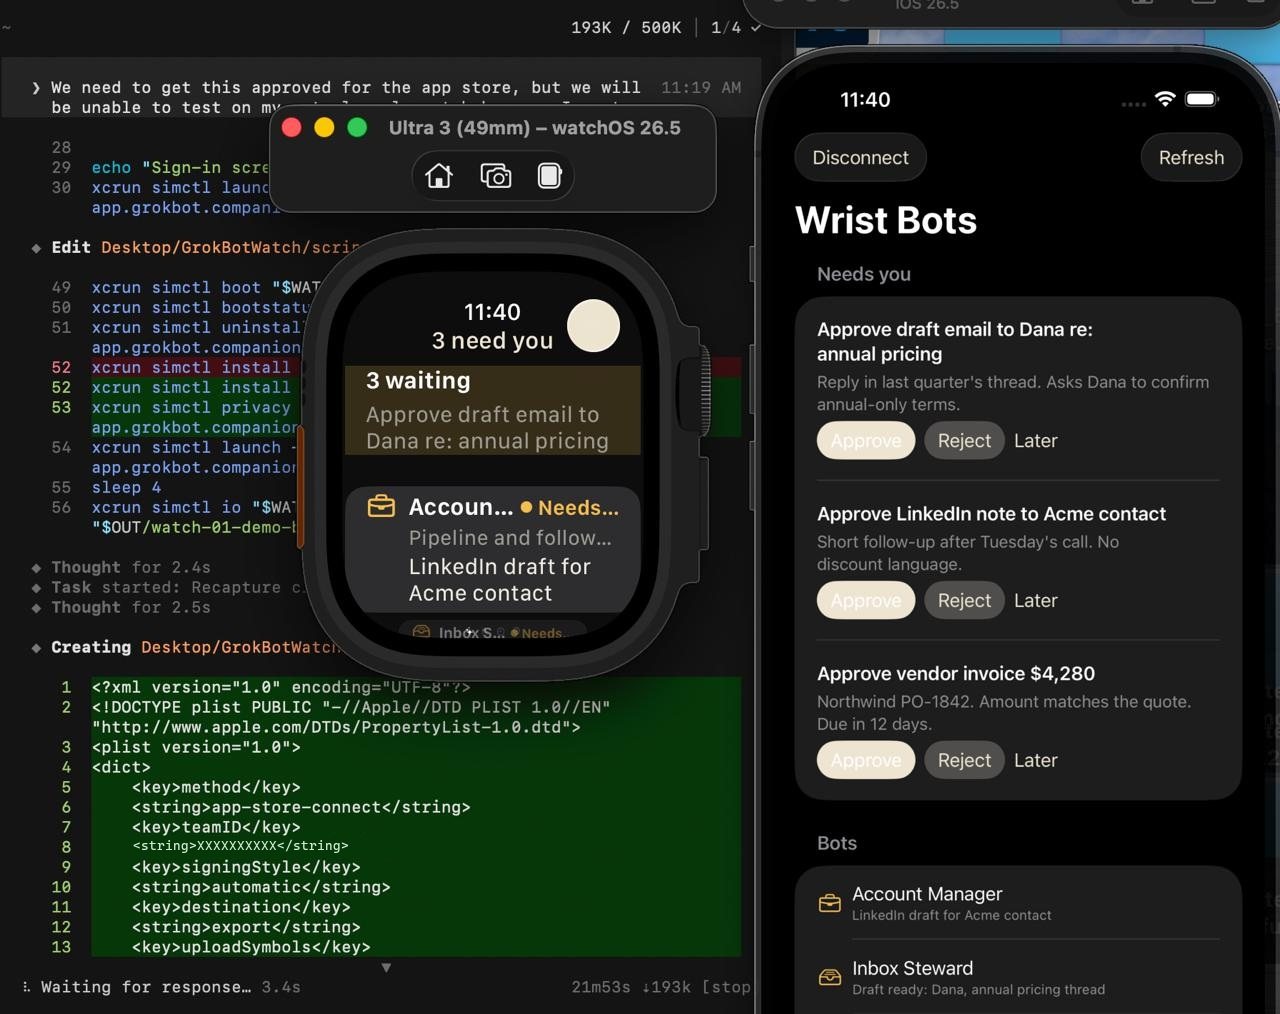Click the "21m53s" elapsed time in the status bar
Screen dimensions: 1280x1014
coord(601,987)
